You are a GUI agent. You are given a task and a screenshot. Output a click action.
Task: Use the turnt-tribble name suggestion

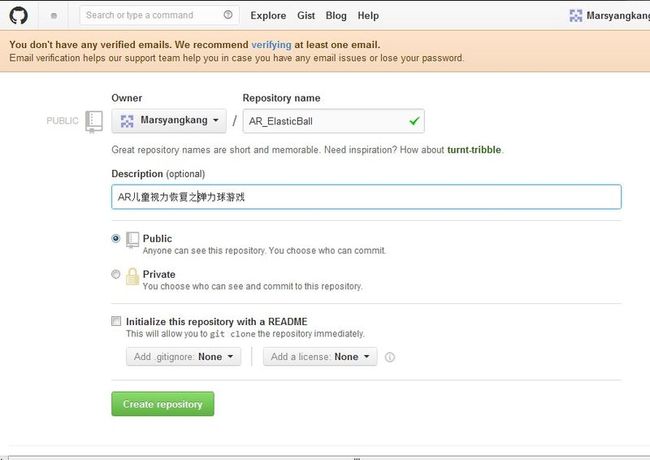click(x=474, y=150)
